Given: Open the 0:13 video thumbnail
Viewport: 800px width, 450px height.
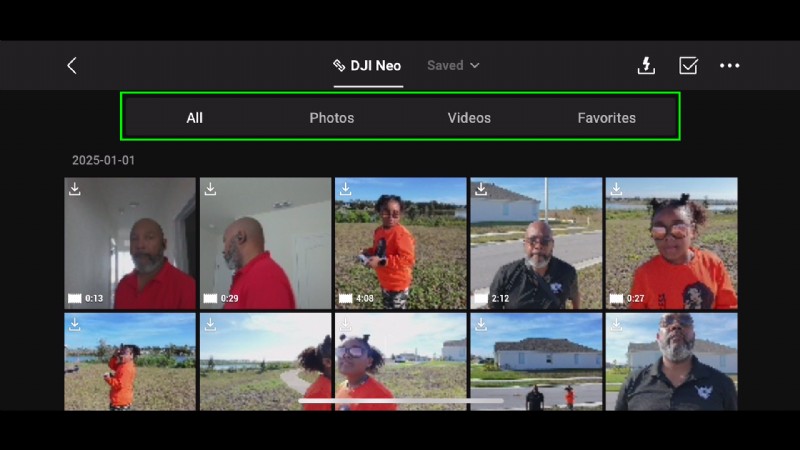Looking at the screenshot, I should [x=130, y=243].
